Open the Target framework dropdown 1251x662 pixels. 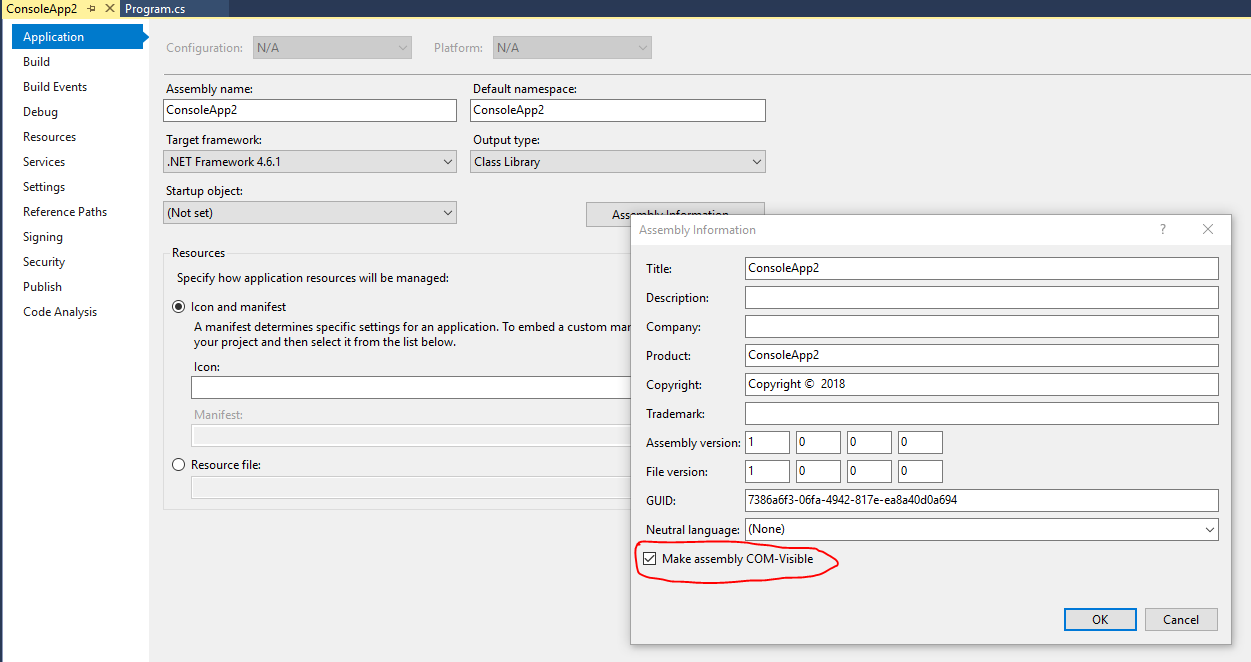[x=310, y=162]
